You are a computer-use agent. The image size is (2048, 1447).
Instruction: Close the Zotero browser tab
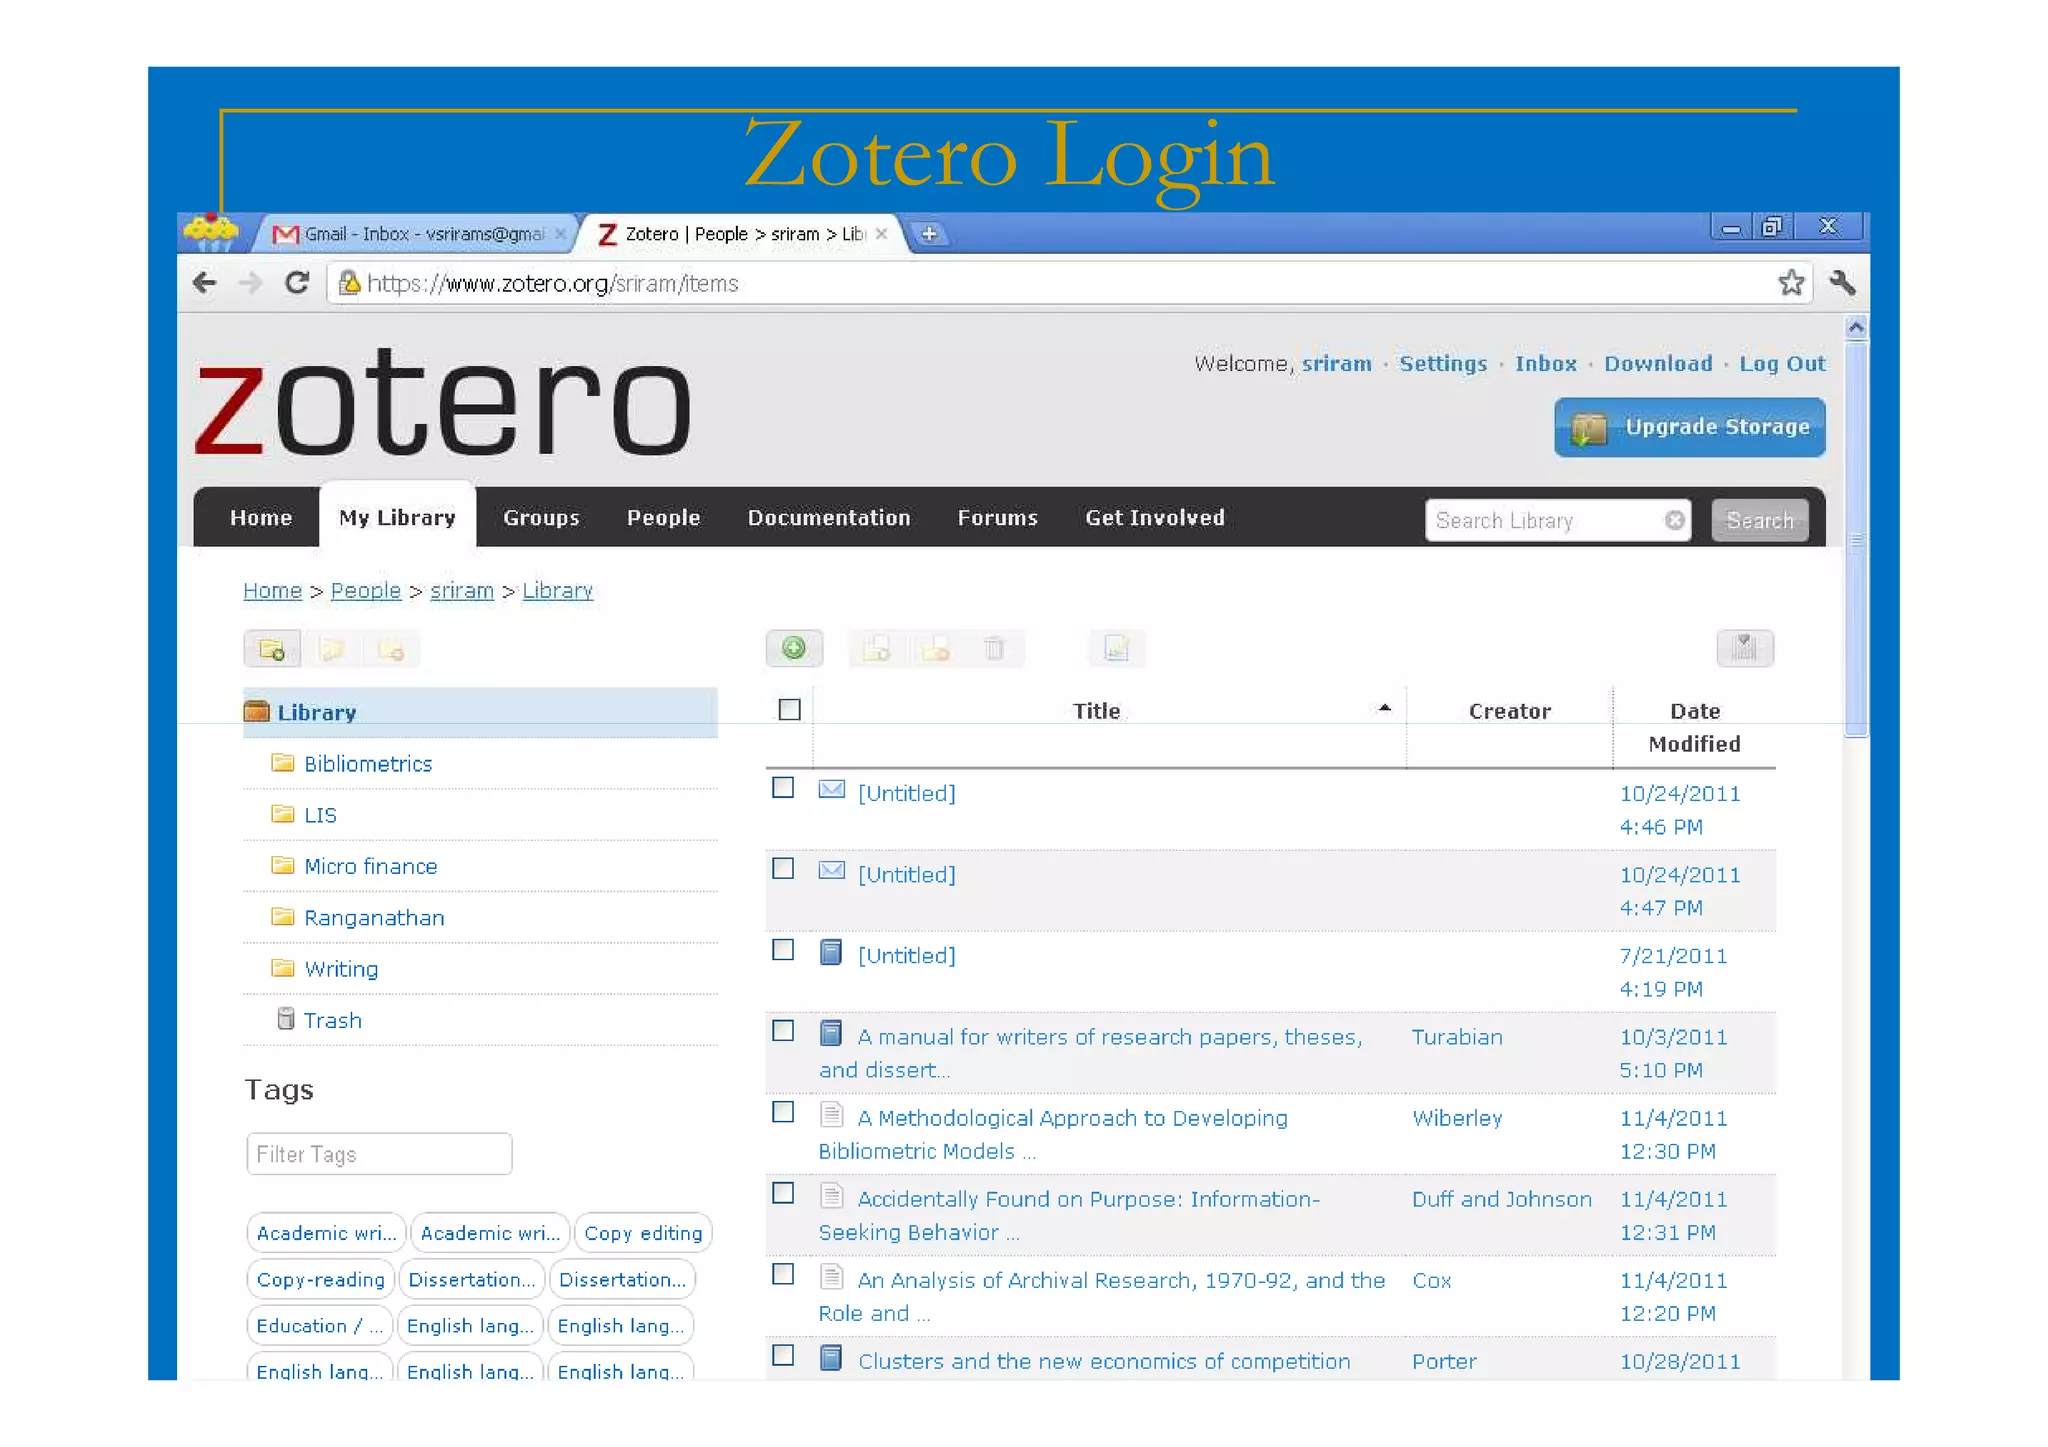(881, 233)
